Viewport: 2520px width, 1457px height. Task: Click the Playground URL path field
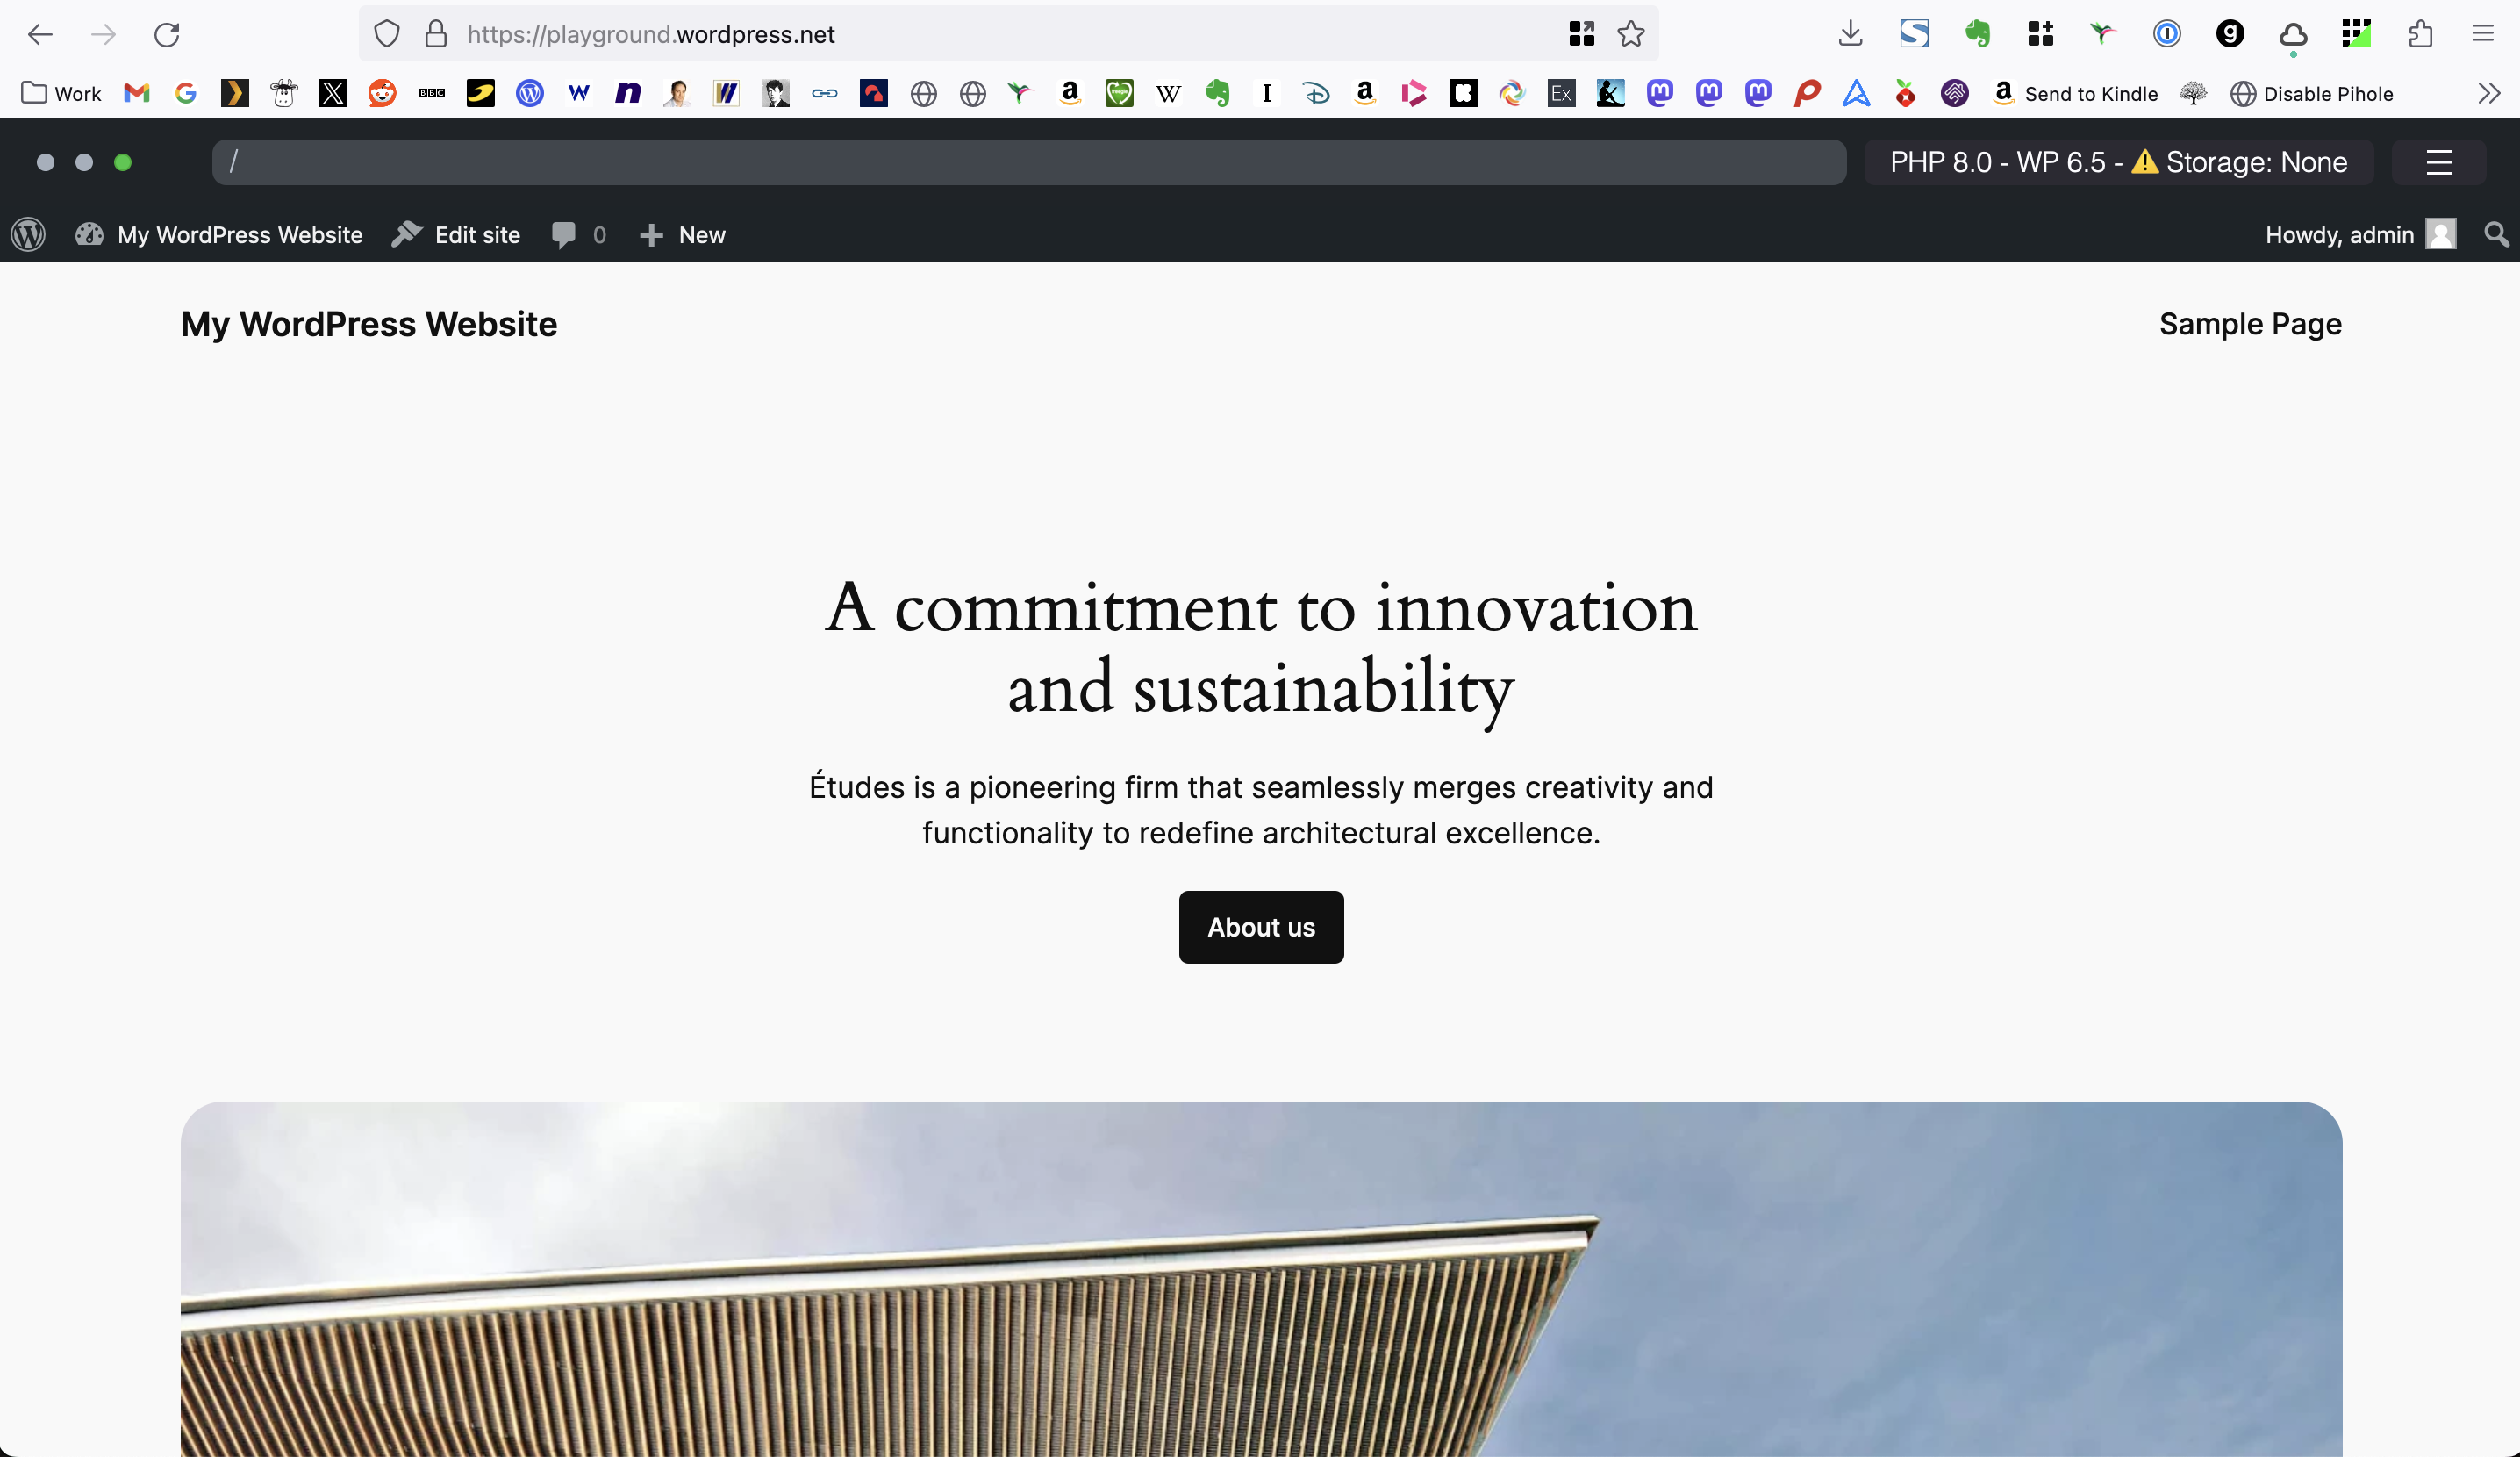(x=1028, y=162)
